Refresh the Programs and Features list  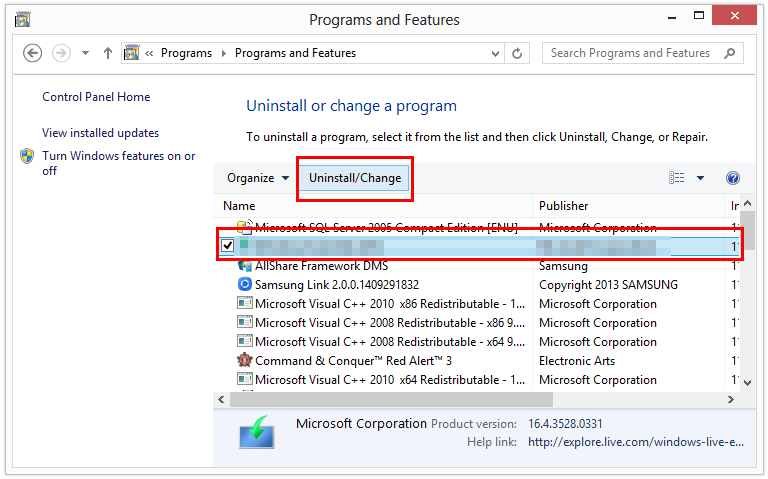tap(517, 53)
